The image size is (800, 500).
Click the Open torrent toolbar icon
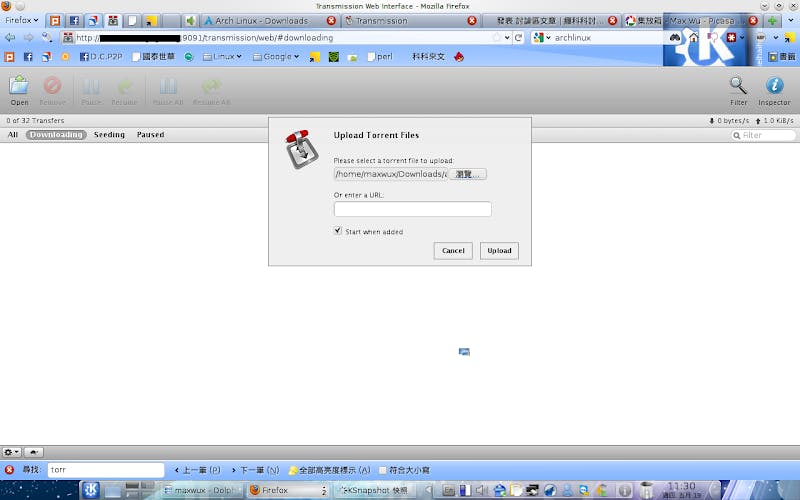[x=19, y=90]
